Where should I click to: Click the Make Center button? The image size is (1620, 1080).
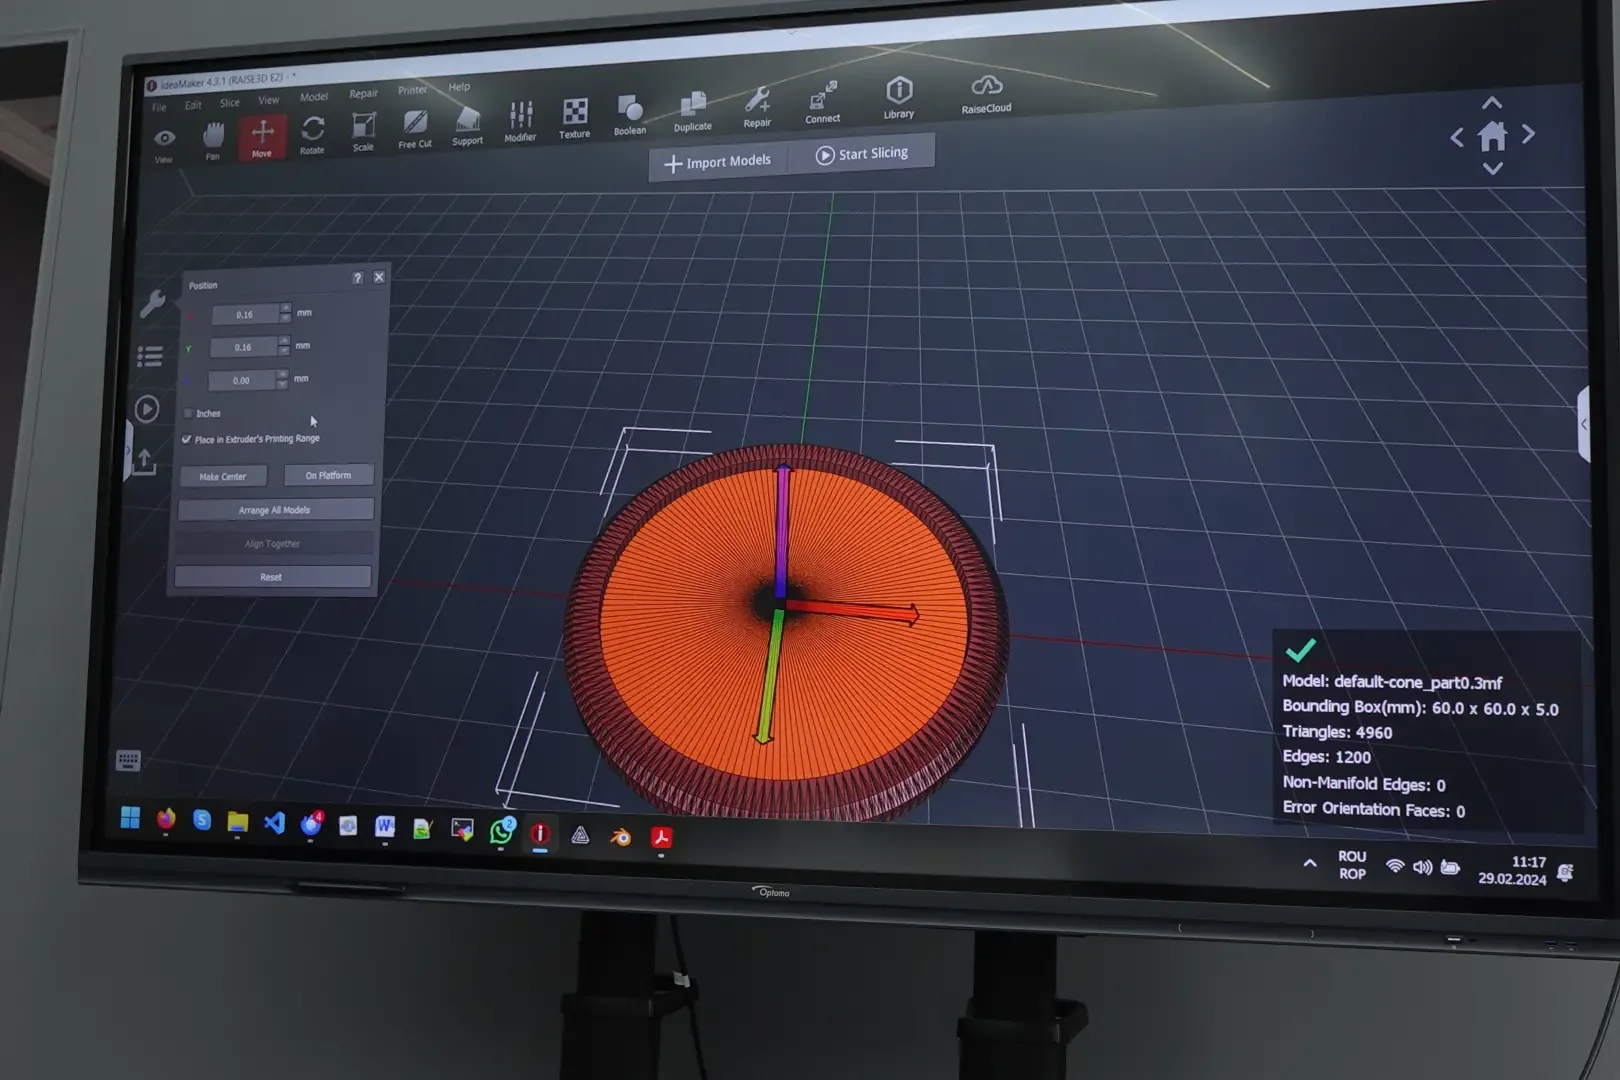point(223,476)
